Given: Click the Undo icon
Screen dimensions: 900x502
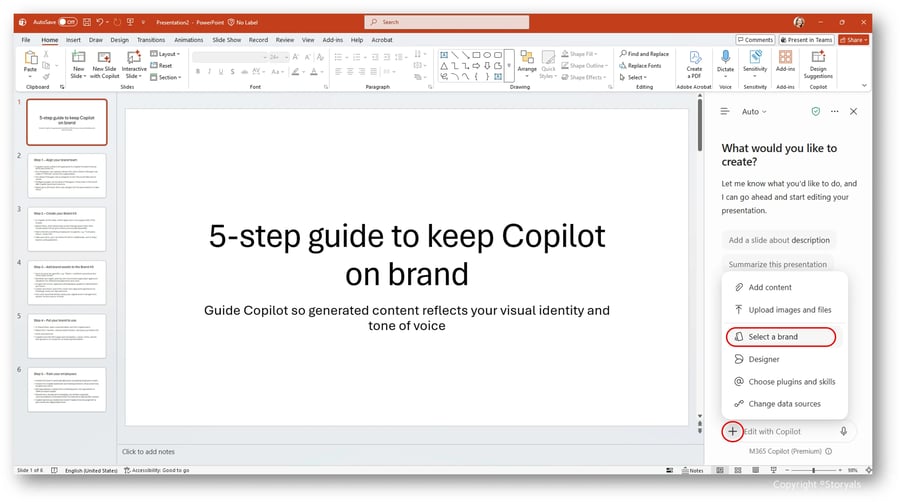Looking at the screenshot, I should point(100,22).
